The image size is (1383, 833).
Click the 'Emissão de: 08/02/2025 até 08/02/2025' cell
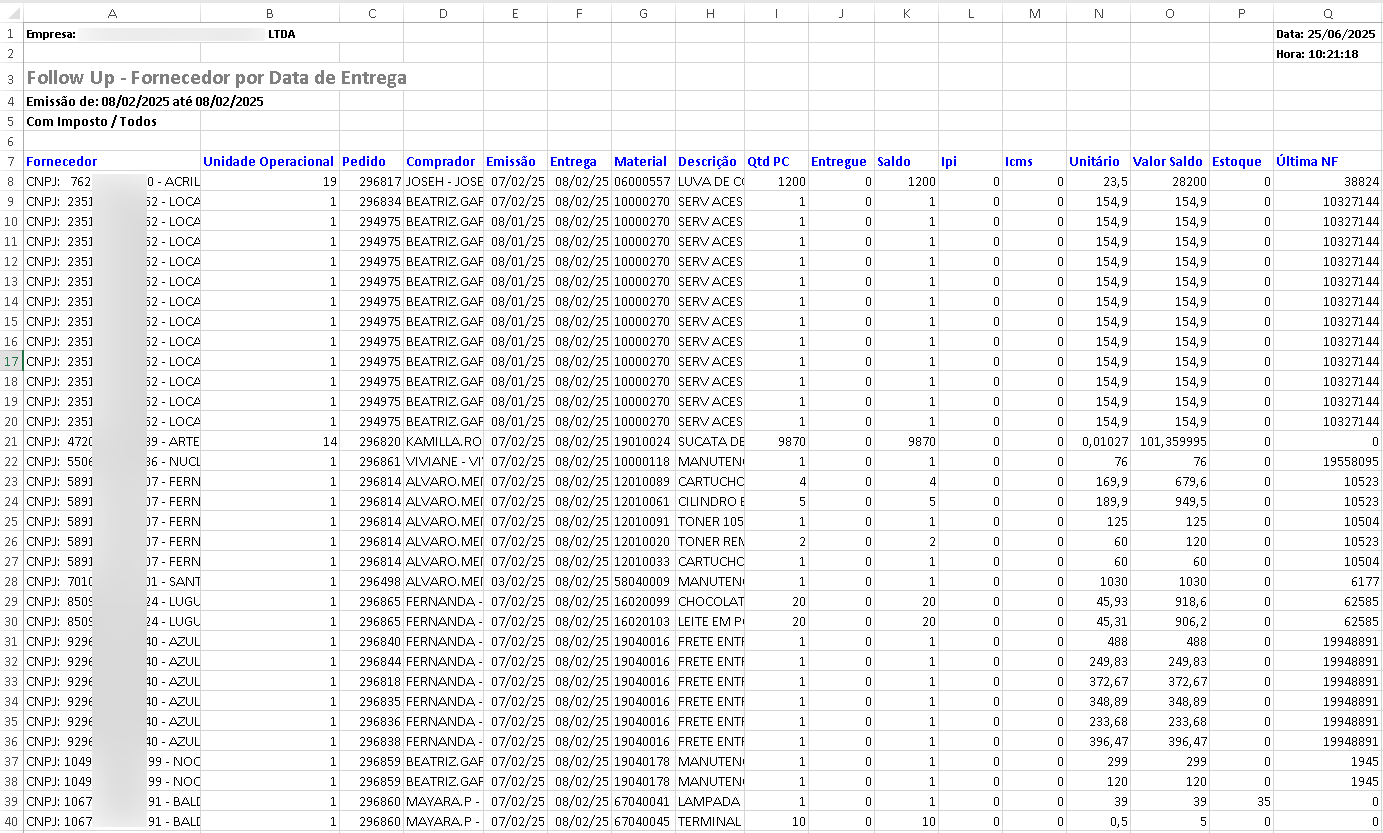pos(144,101)
